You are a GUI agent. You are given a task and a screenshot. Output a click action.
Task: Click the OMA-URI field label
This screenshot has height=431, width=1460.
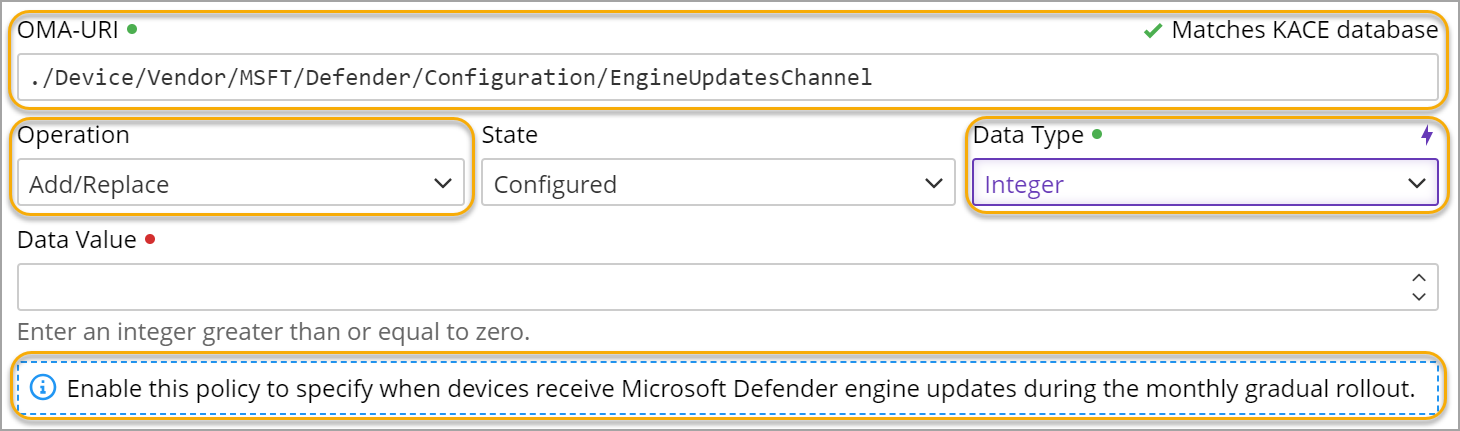68,30
